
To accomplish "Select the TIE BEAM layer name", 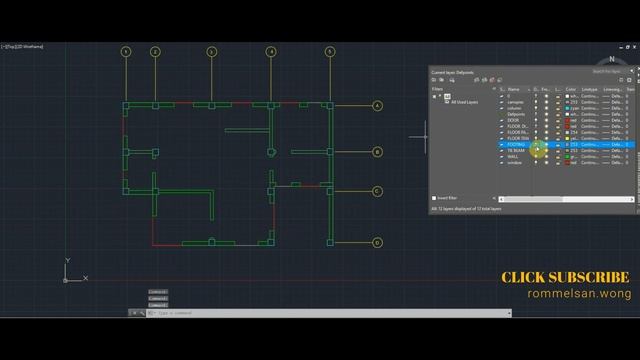I will pos(516,151).
